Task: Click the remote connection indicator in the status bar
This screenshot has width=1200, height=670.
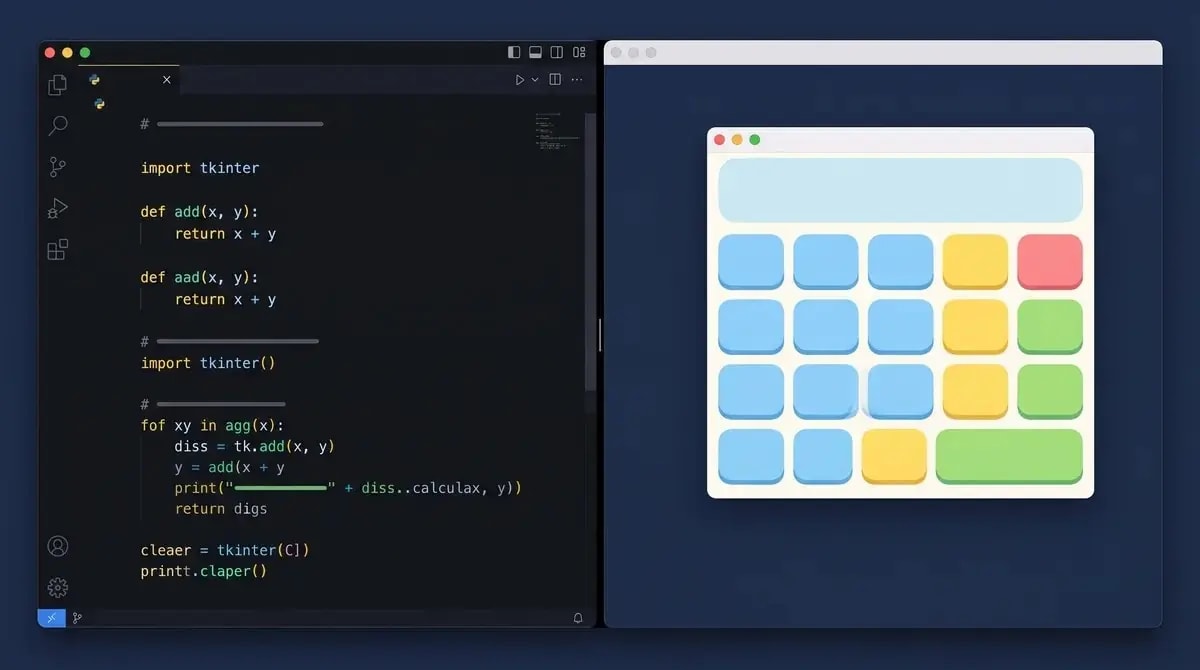Action: click(52, 618)
